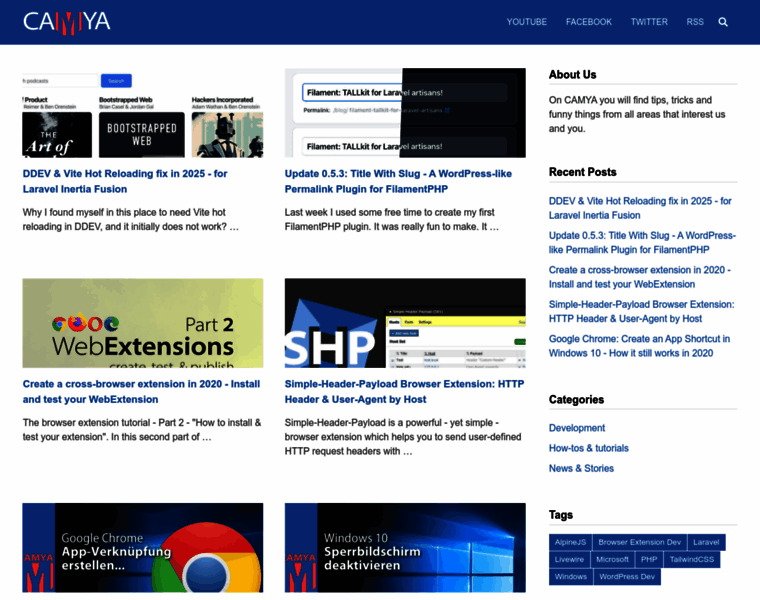Viewport: 760px width, 600px height.
Task: Click the 'About Us' heading
Action: 572,75
